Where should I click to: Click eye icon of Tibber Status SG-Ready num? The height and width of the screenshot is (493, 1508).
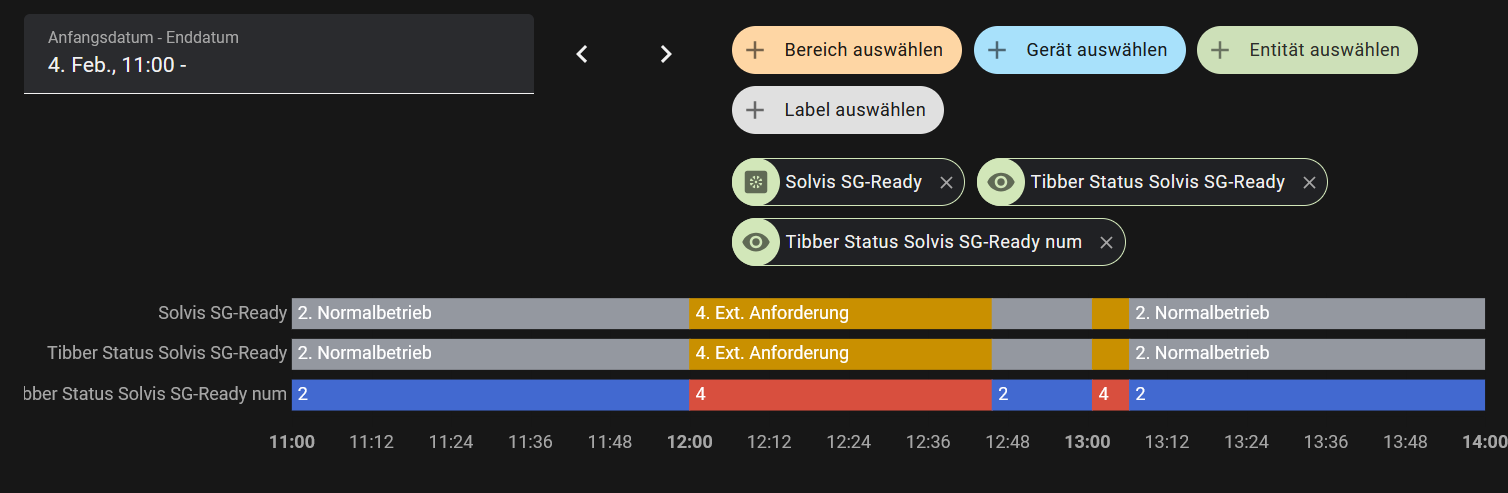coord(757,242)
